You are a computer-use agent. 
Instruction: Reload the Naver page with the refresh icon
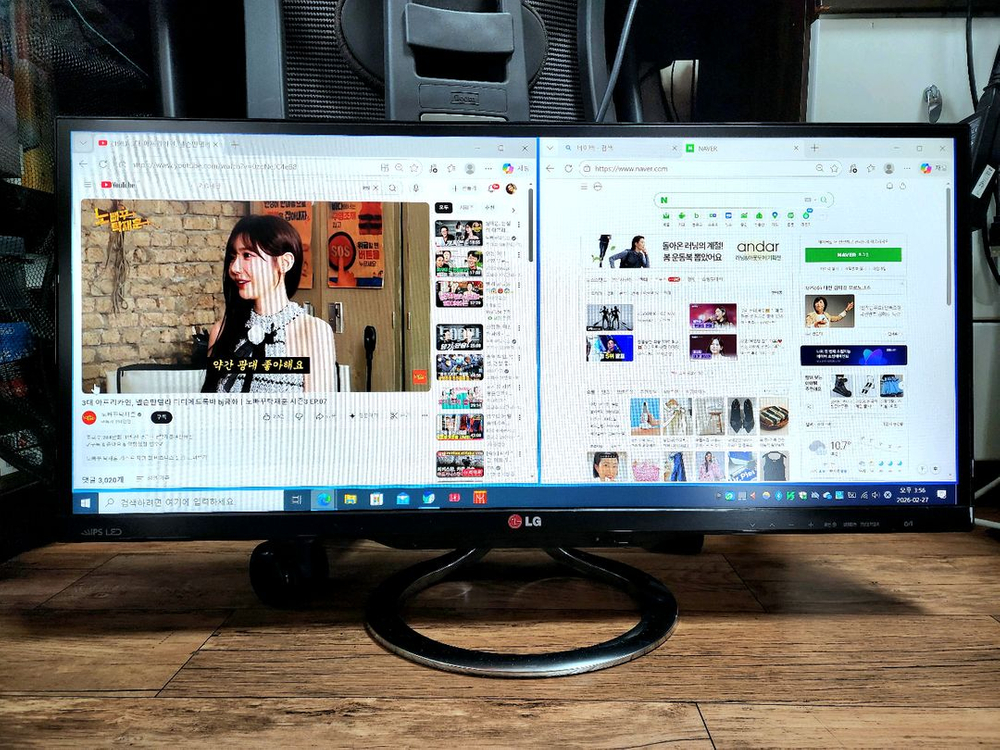click(x=567, y=167)
